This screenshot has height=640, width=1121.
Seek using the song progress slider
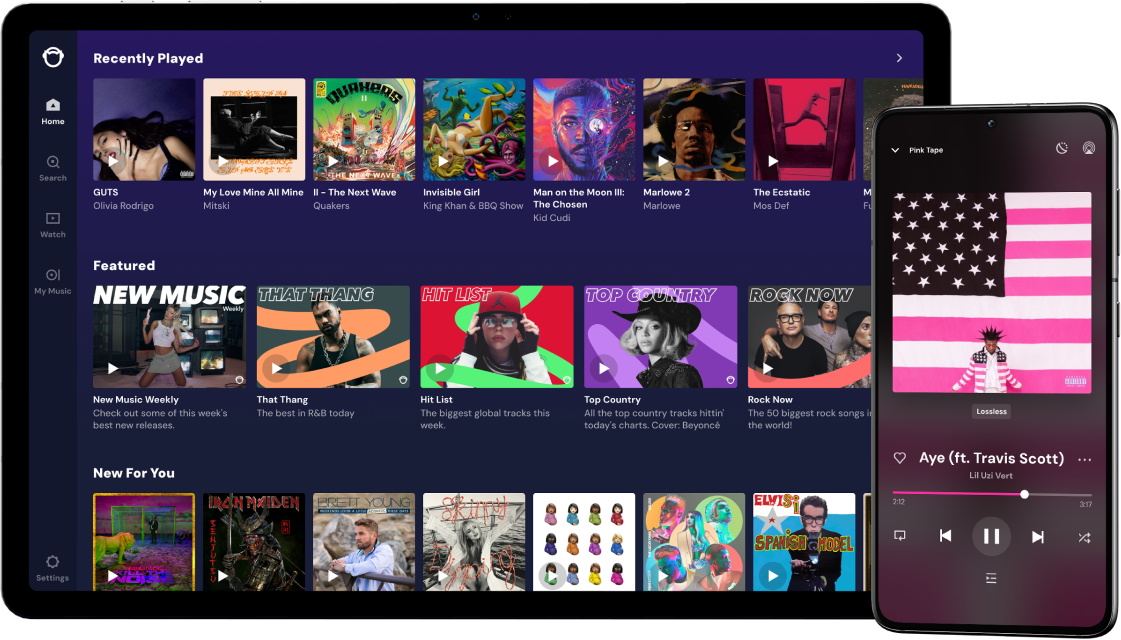coord(992,494)
